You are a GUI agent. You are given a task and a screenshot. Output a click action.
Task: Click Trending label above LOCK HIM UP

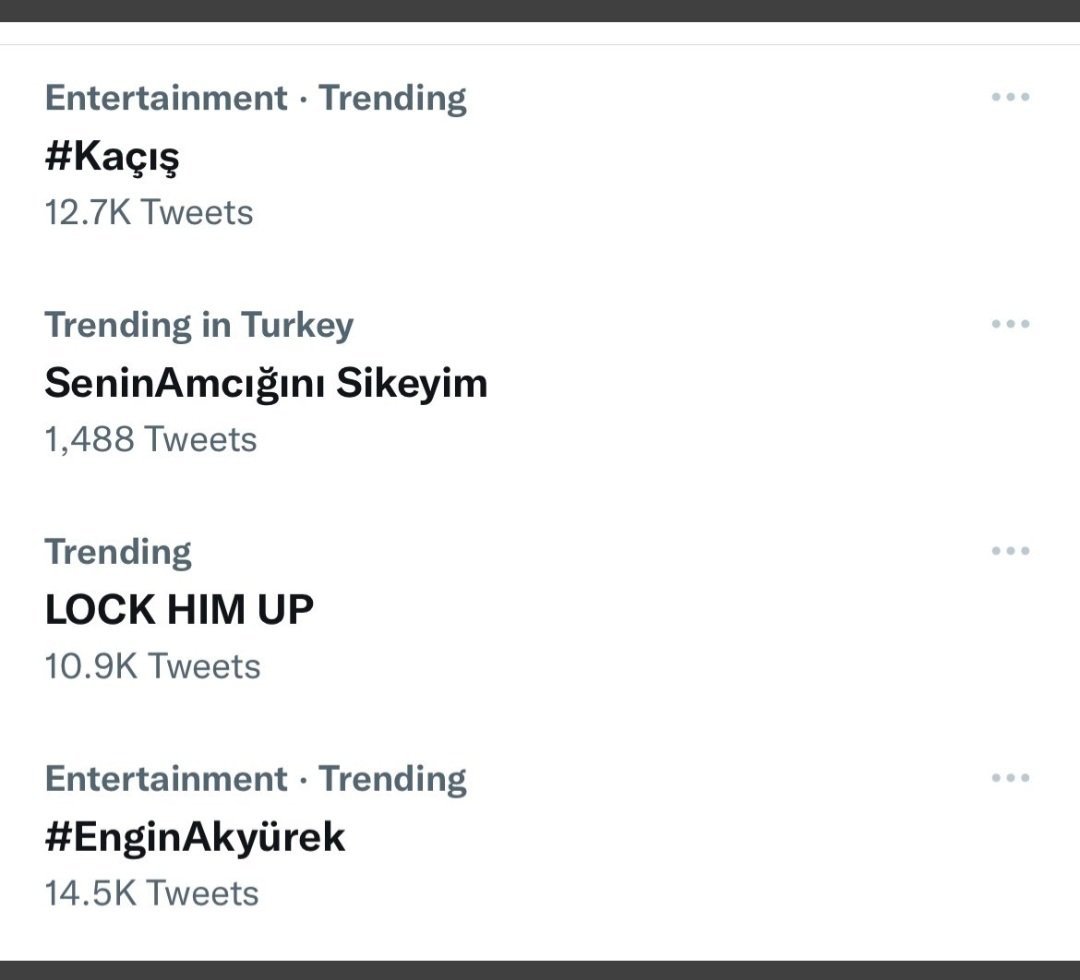pos(118,552)
